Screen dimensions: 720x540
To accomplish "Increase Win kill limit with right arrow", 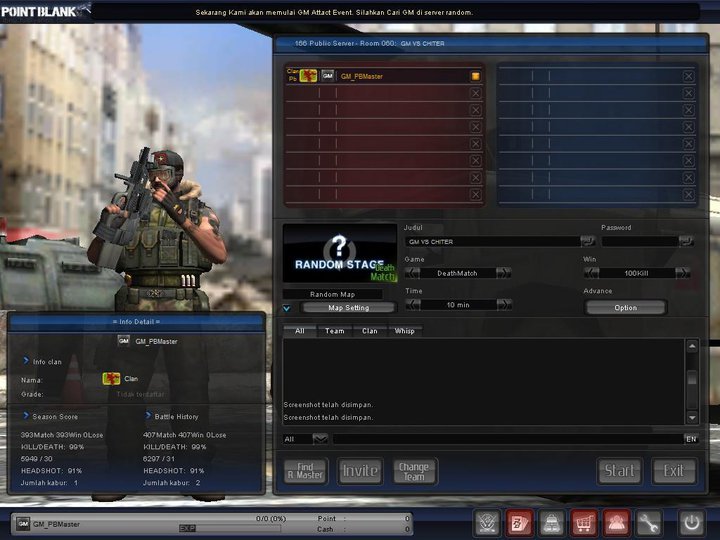I will pyautogui.click(x=683, y=273).
